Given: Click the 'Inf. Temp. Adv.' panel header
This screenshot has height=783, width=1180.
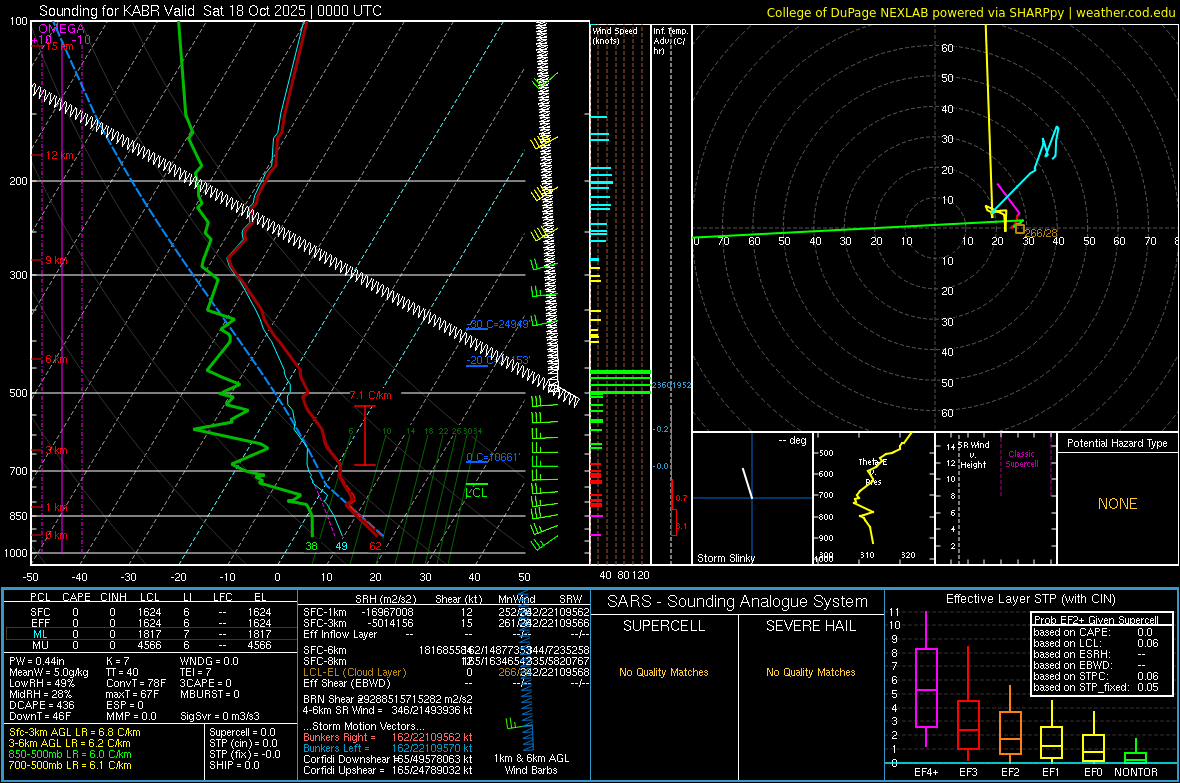Looking at the screenshot, I should click(x=670, y=41).
